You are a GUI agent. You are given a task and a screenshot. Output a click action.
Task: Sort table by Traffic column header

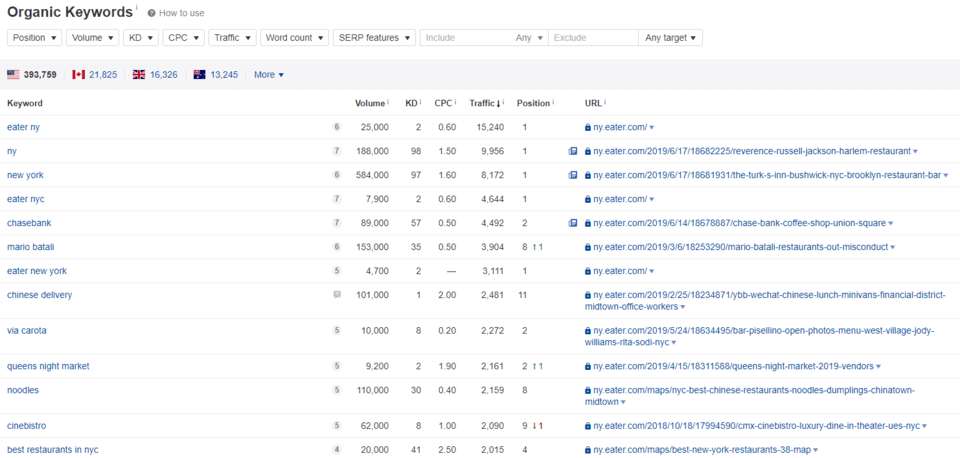(485, 103)
